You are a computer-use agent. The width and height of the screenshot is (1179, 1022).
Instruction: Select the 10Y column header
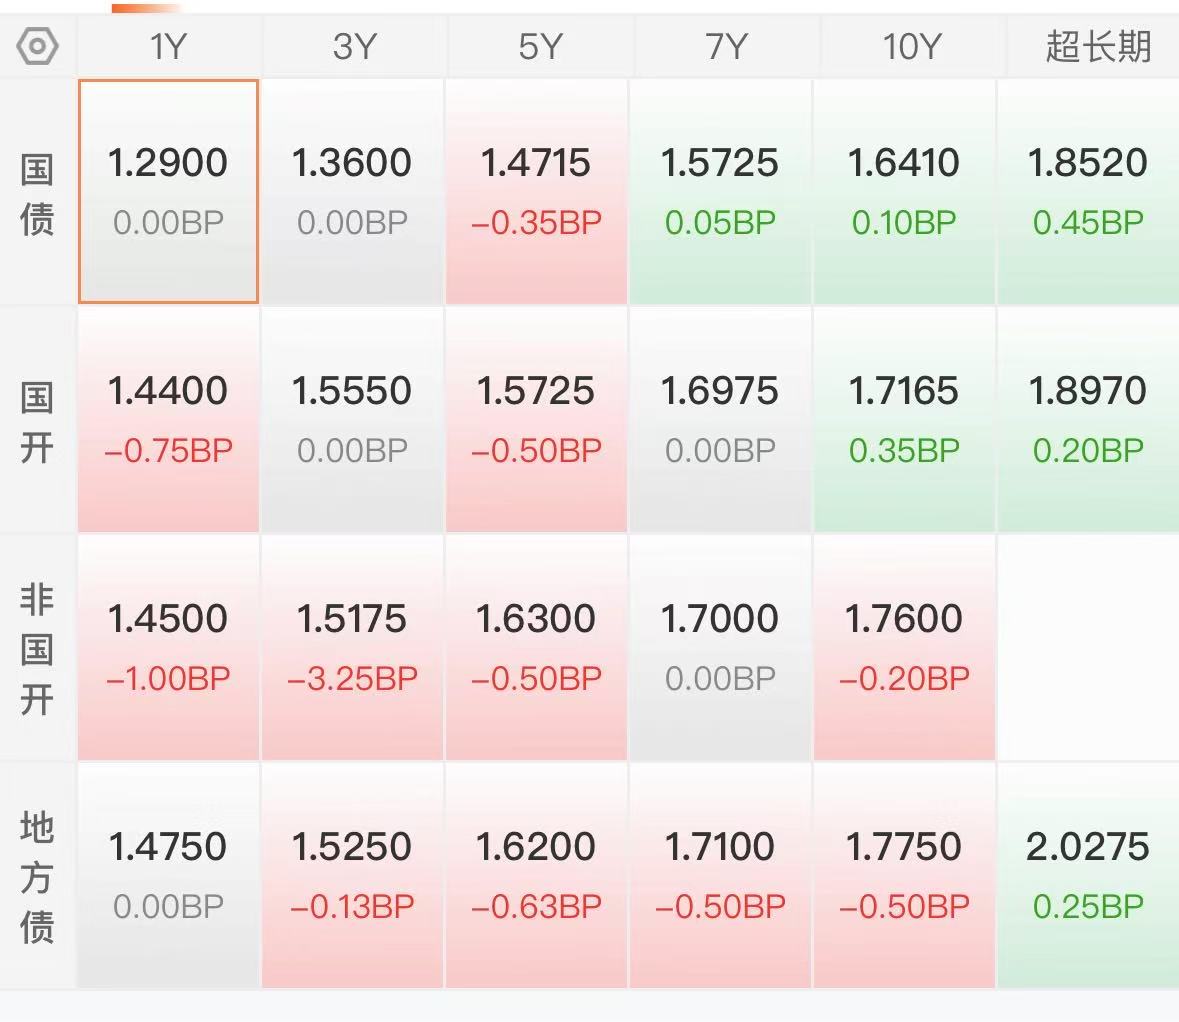(x=910, y=47)
